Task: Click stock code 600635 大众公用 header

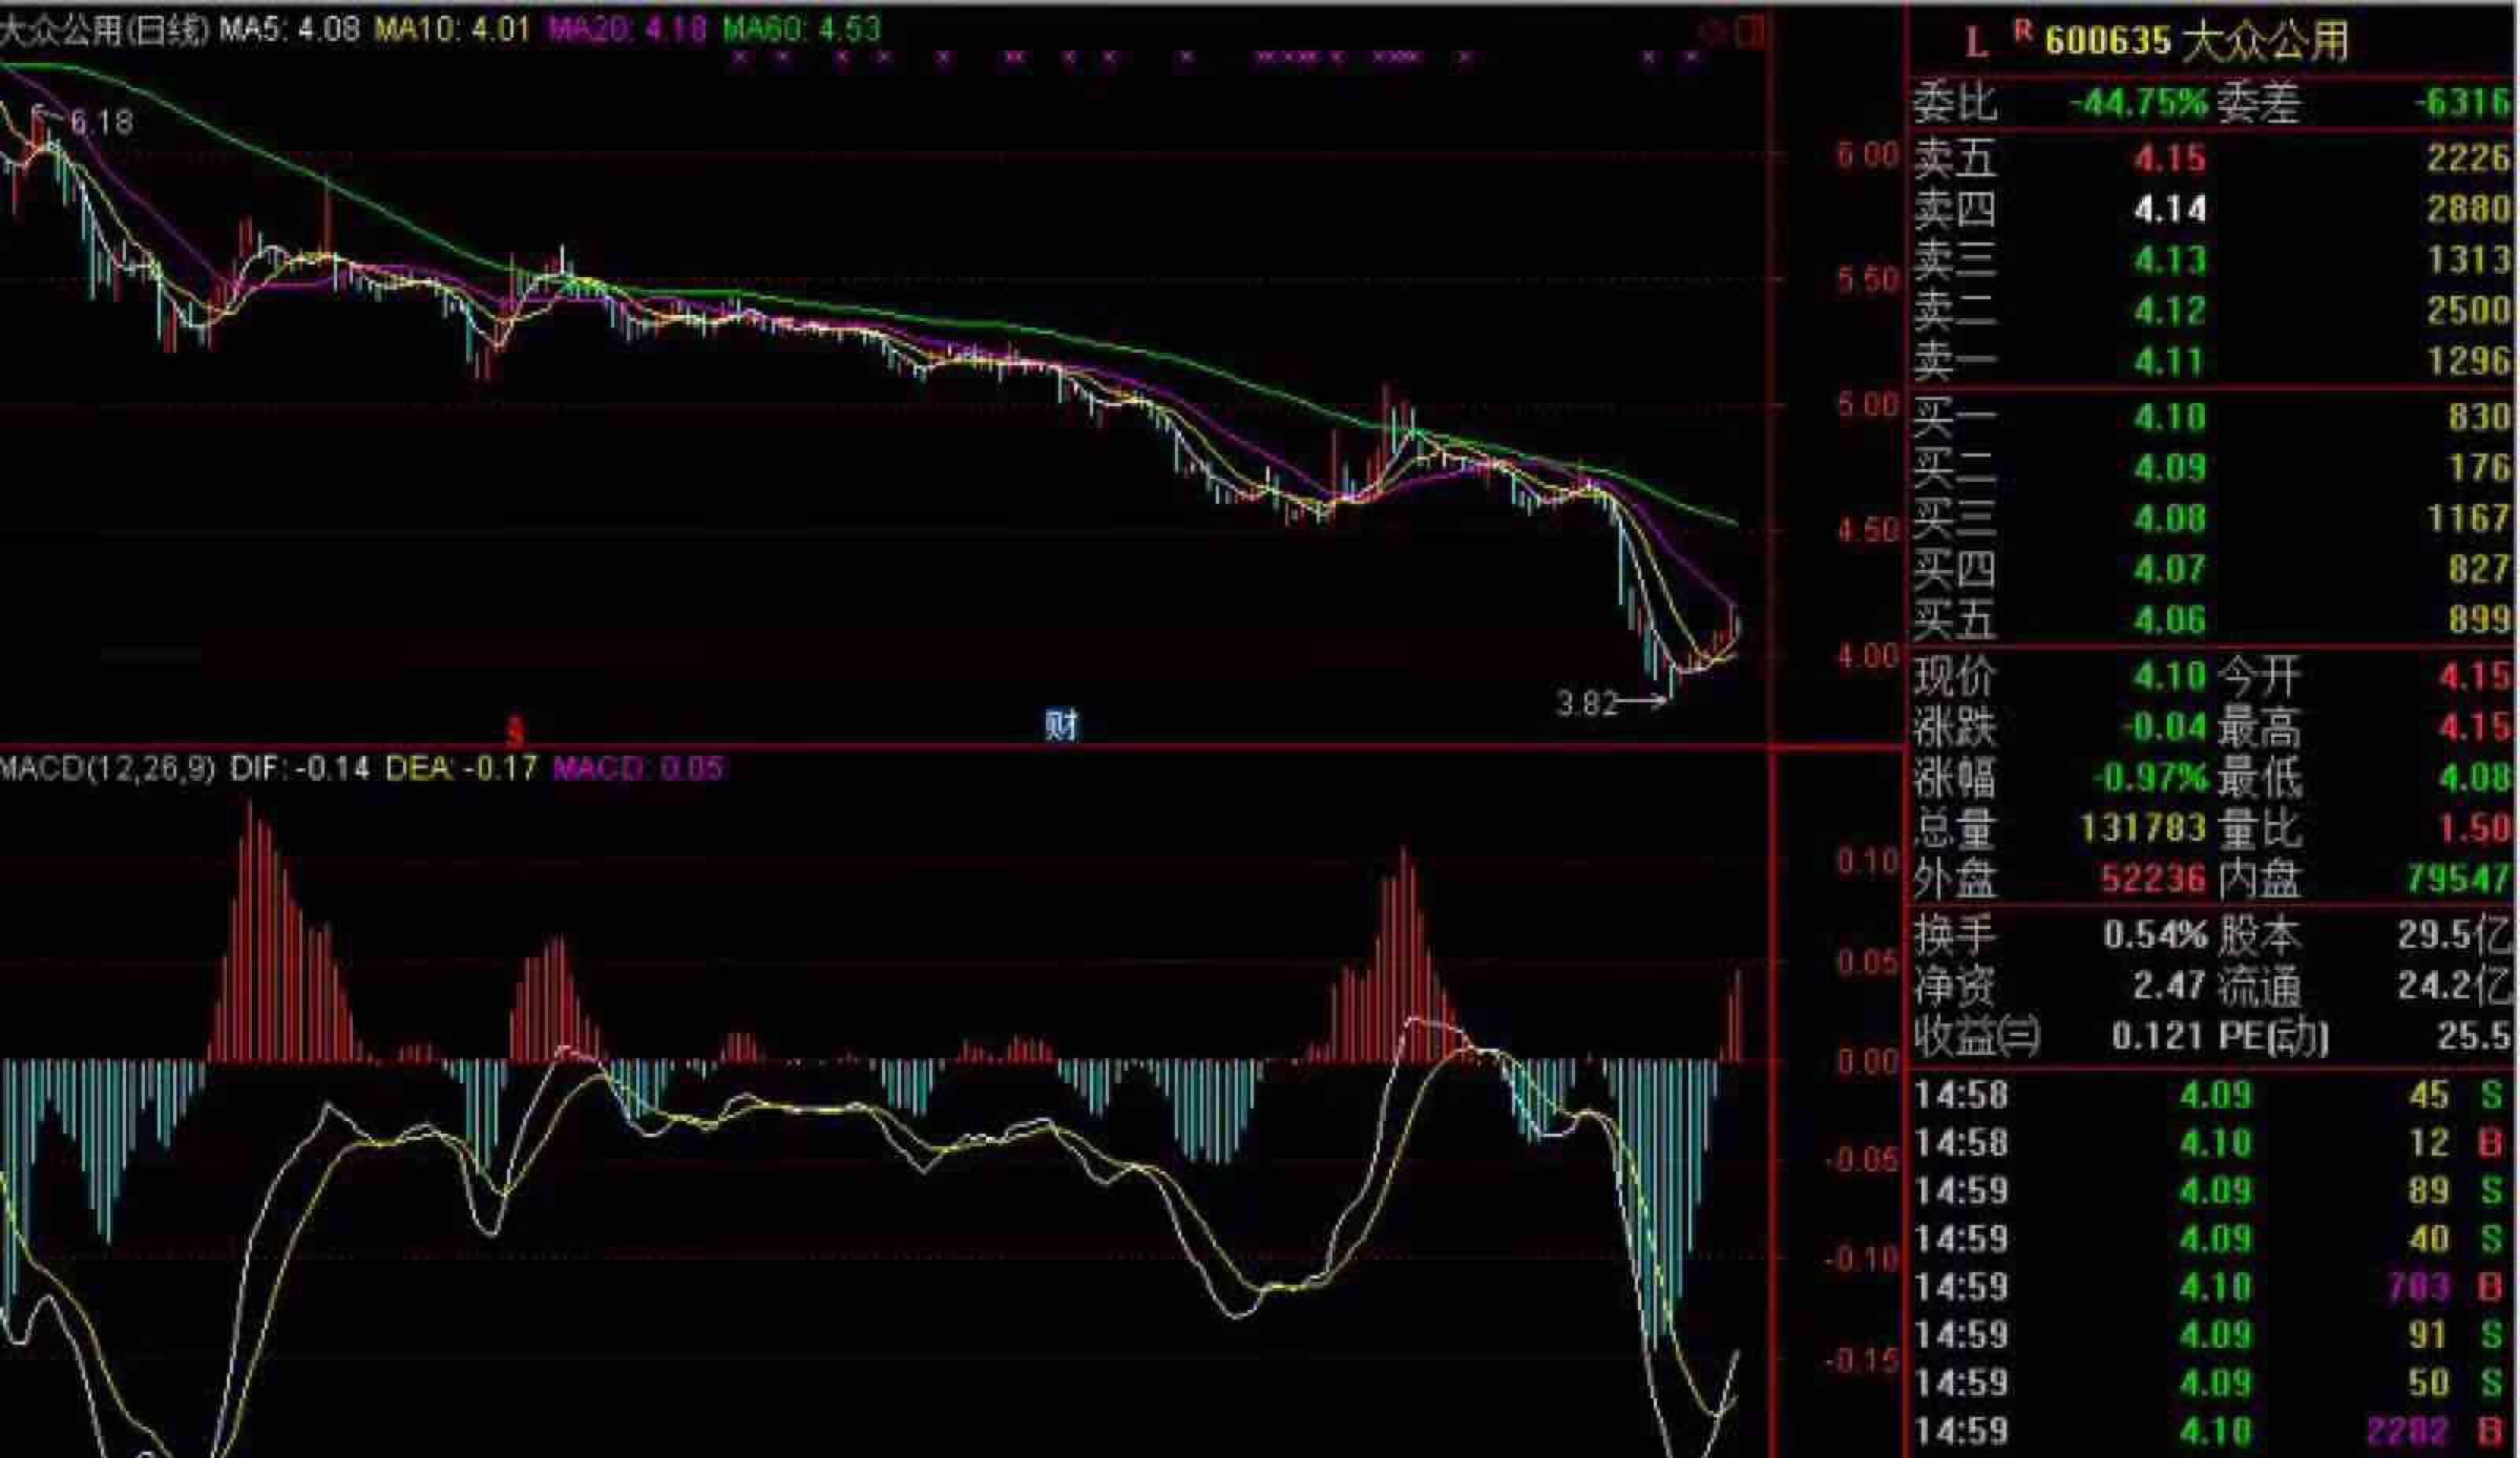Action: point(2196,42)
